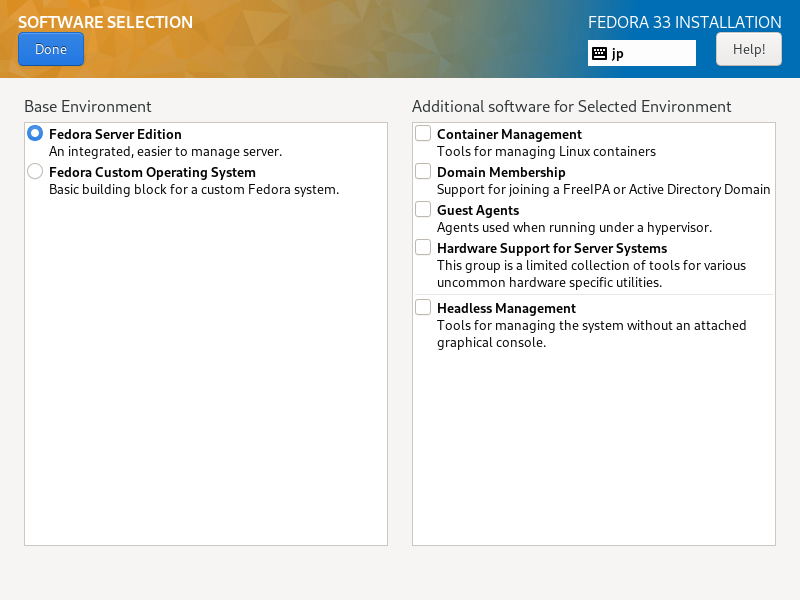Click Hardware Support for Server Systems label

[x=552, y=248]
